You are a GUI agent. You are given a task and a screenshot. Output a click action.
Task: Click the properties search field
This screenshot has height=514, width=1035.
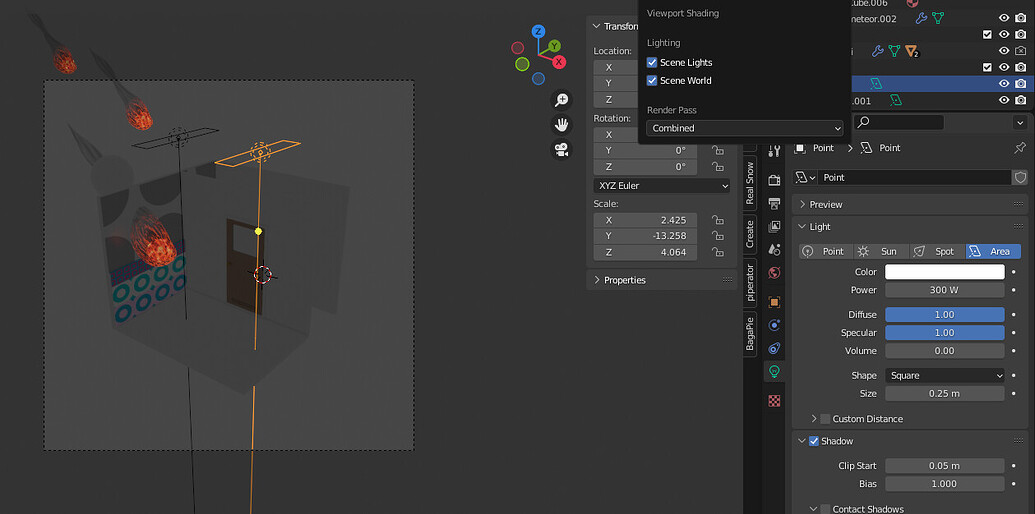click(899, 123)
